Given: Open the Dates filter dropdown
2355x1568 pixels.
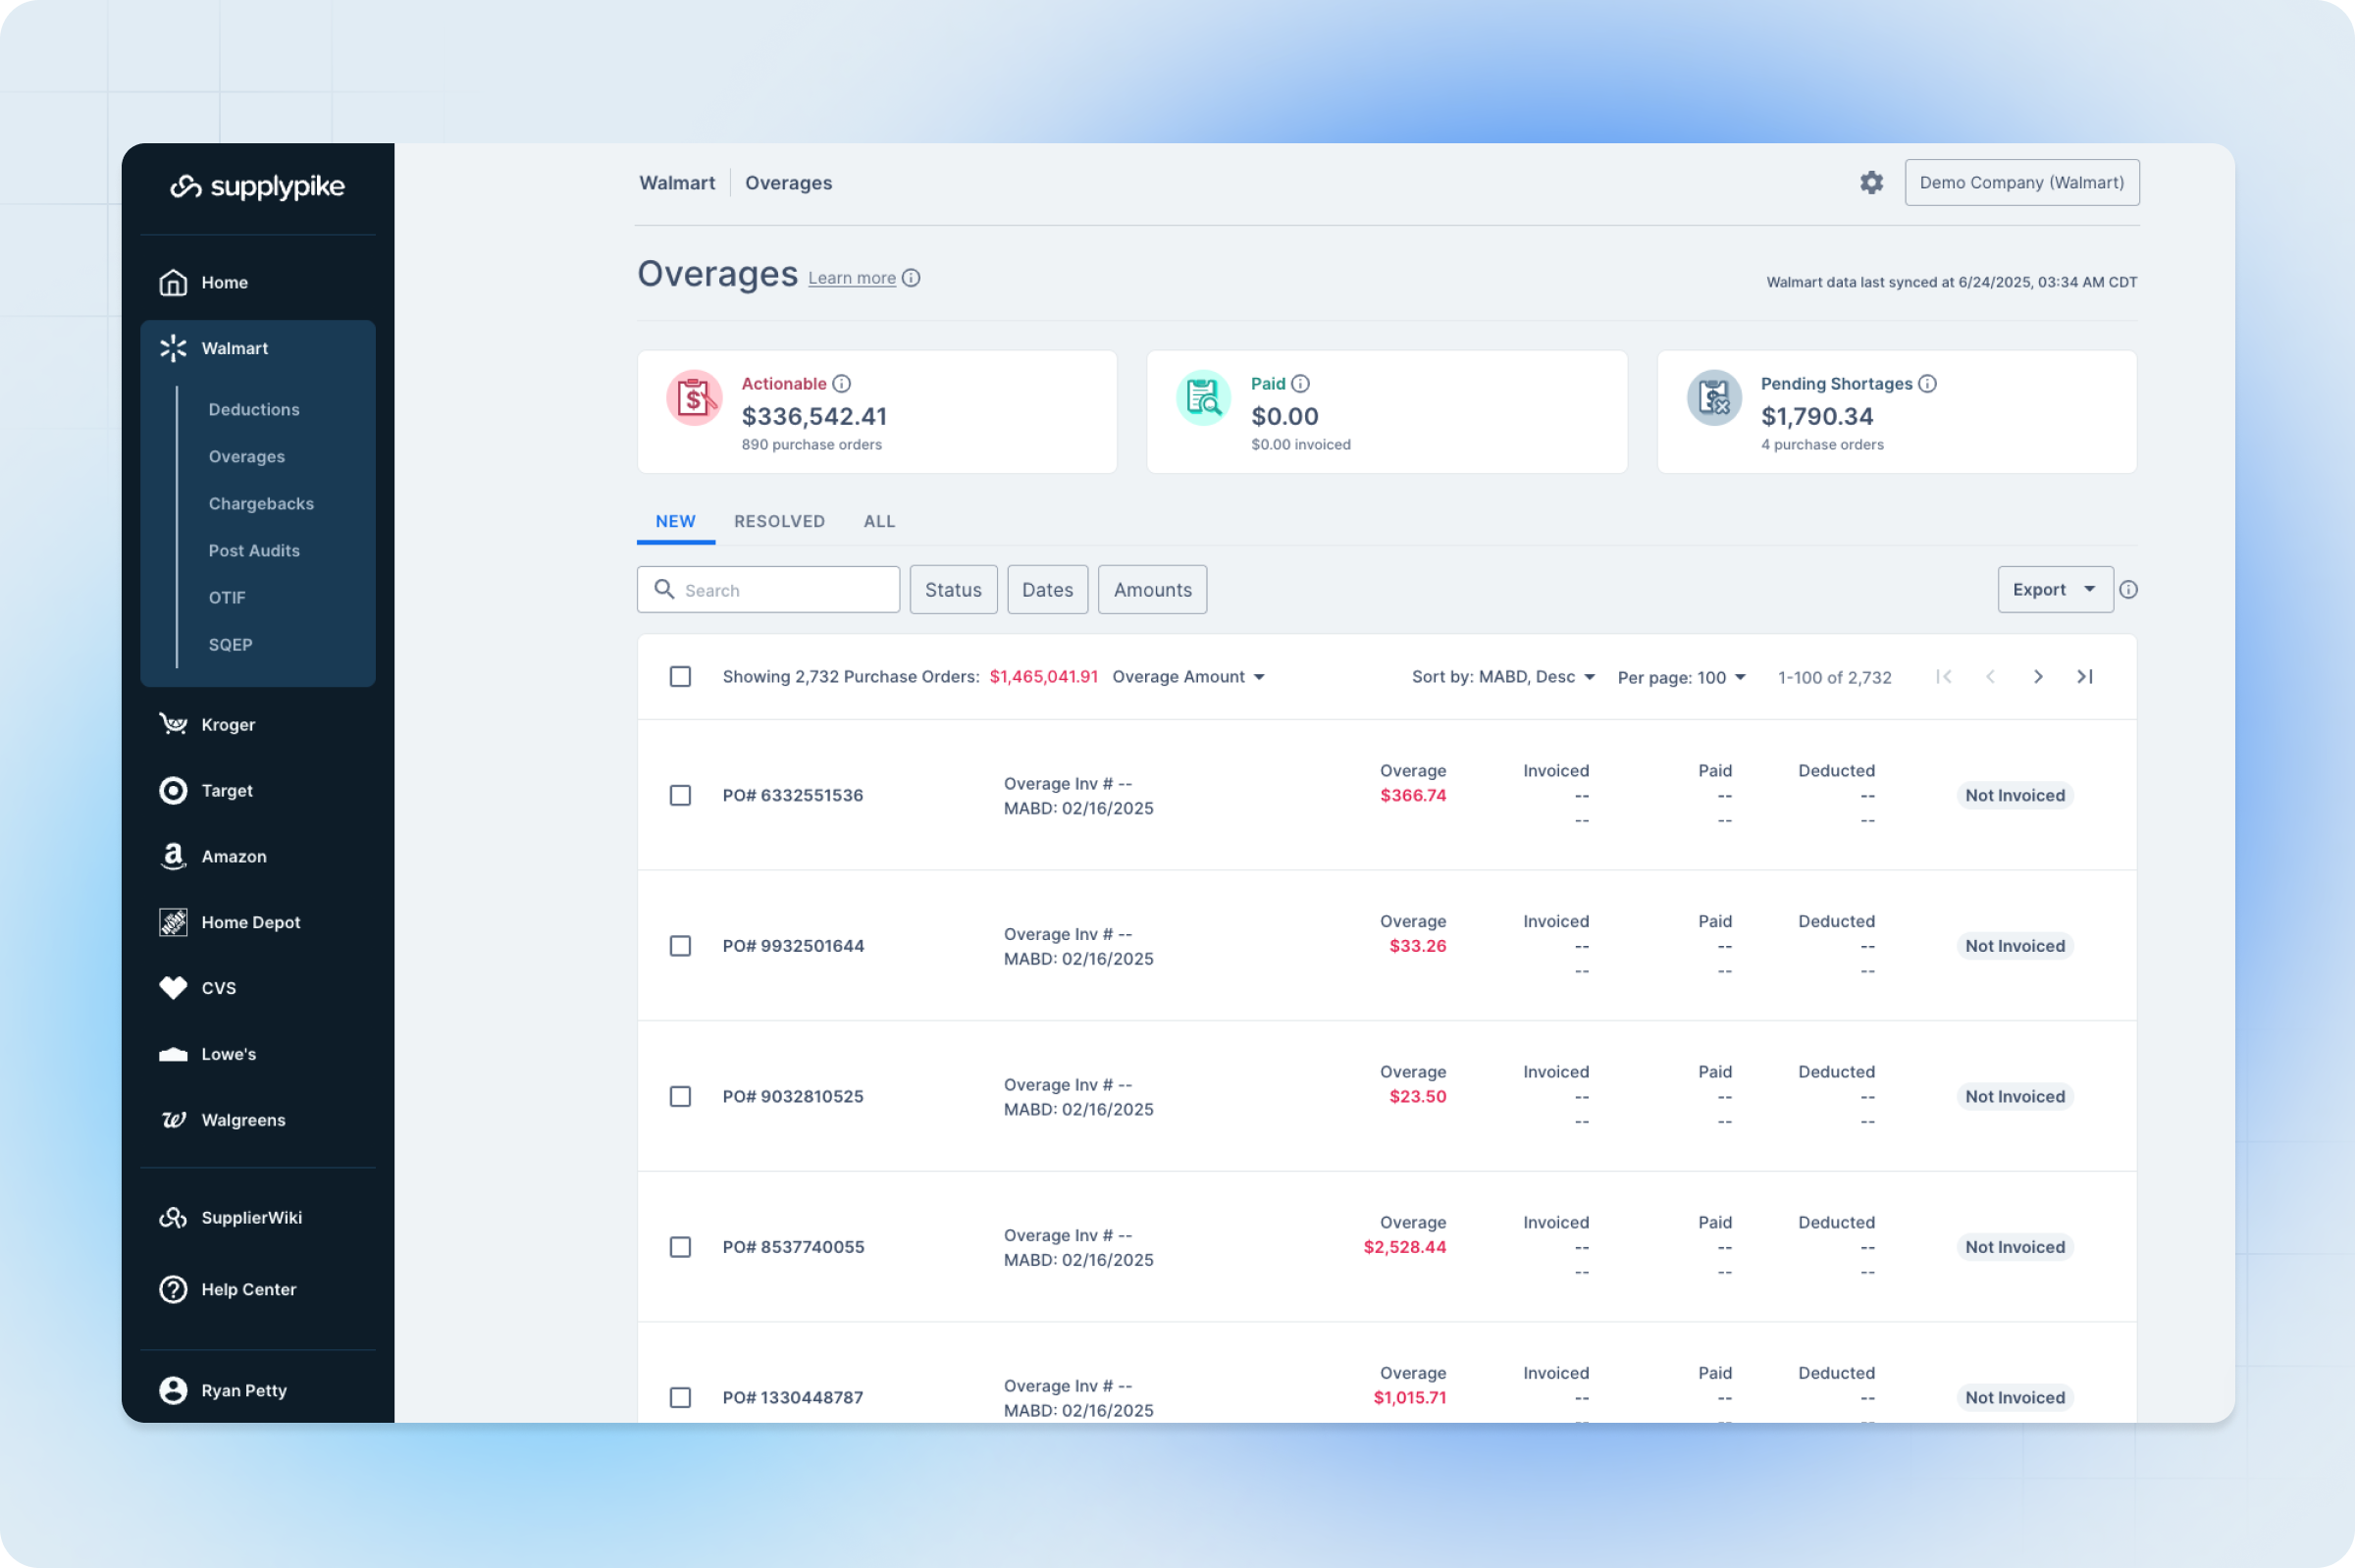Looking at the screenshot, I should [1047, 590].
